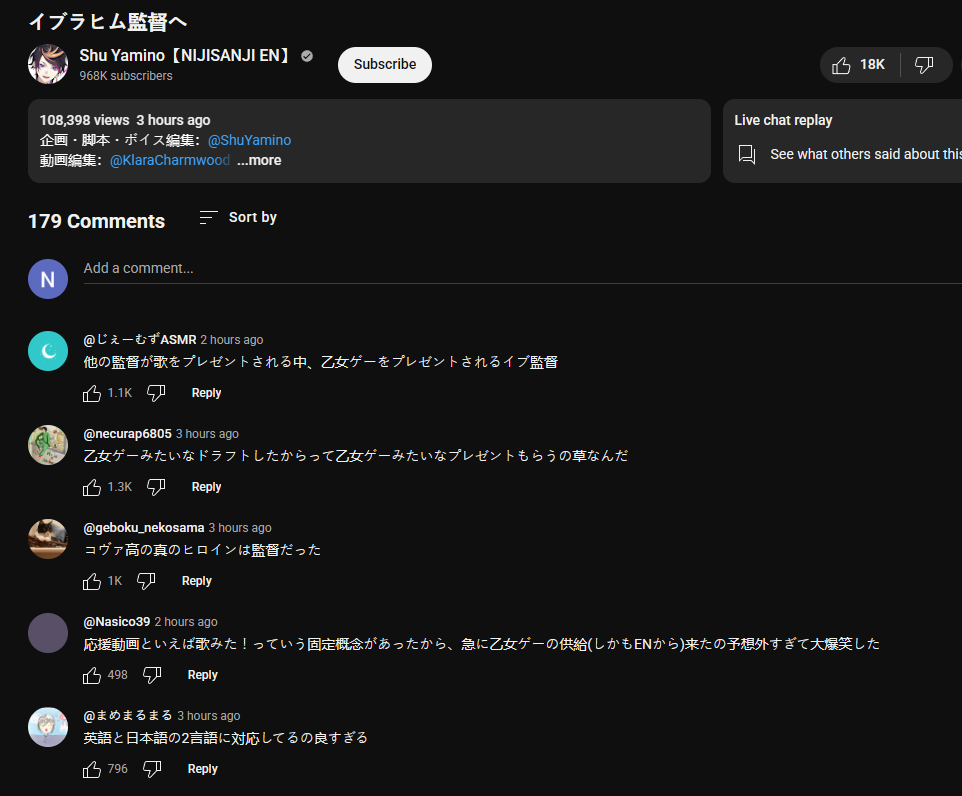
Task: Click the video title イブラヒム監督へ
Action: tap(107, 22)
